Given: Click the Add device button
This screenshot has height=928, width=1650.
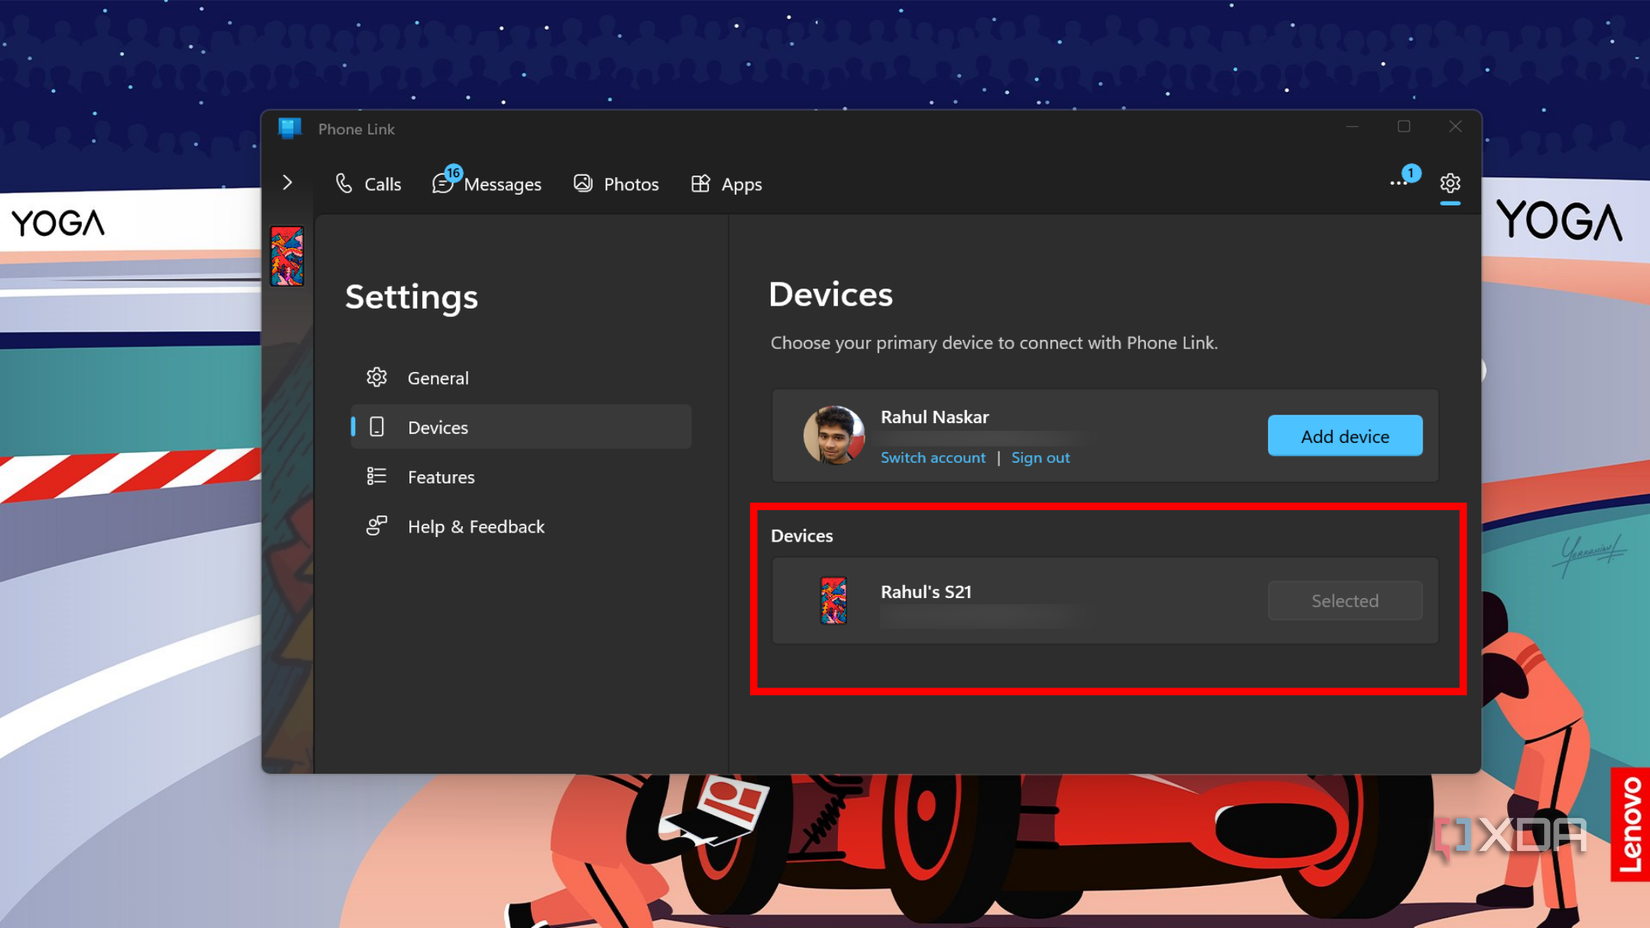Looking at the screenshot, I should [1344, 436].
